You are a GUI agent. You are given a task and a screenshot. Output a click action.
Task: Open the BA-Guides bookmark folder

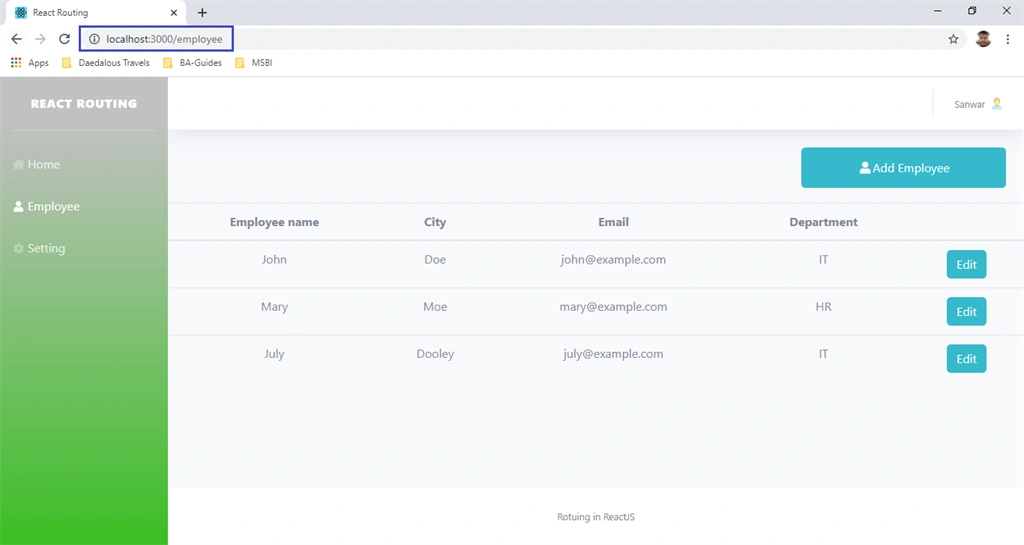coord(193,63)
